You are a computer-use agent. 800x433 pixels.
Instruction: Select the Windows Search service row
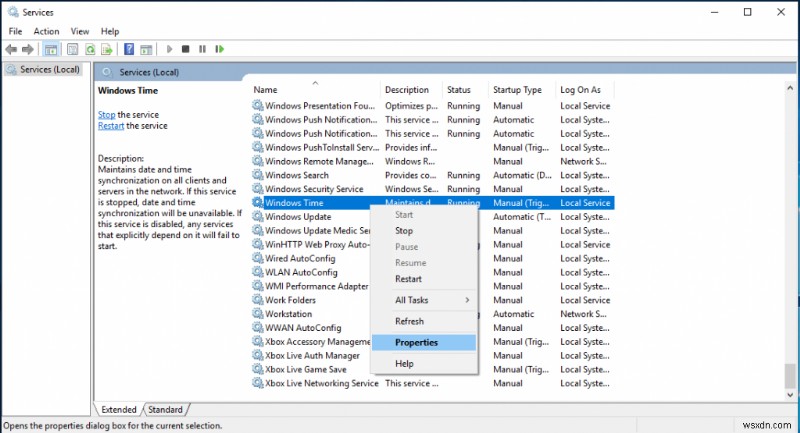(x=433, y=175)
